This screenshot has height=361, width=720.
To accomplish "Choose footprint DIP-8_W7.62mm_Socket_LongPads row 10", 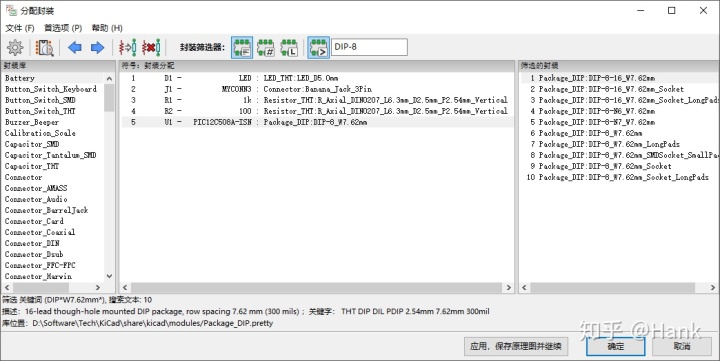I will point(619,177).
